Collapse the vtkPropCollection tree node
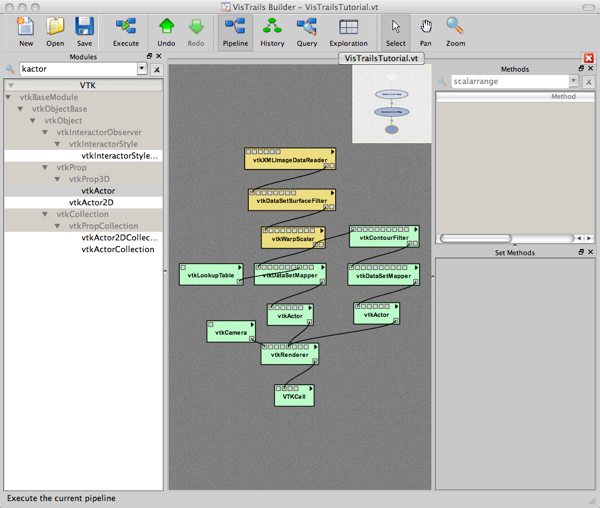600x508 pixels. point(57,226)
